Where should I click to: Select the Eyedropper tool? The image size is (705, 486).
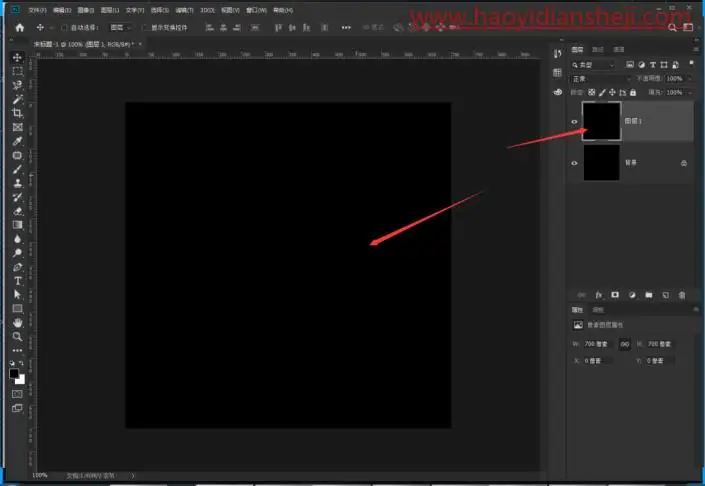(17, 141)
